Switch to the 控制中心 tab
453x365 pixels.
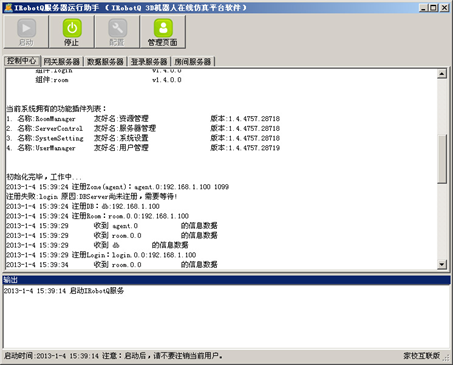(x=22, y=61)
